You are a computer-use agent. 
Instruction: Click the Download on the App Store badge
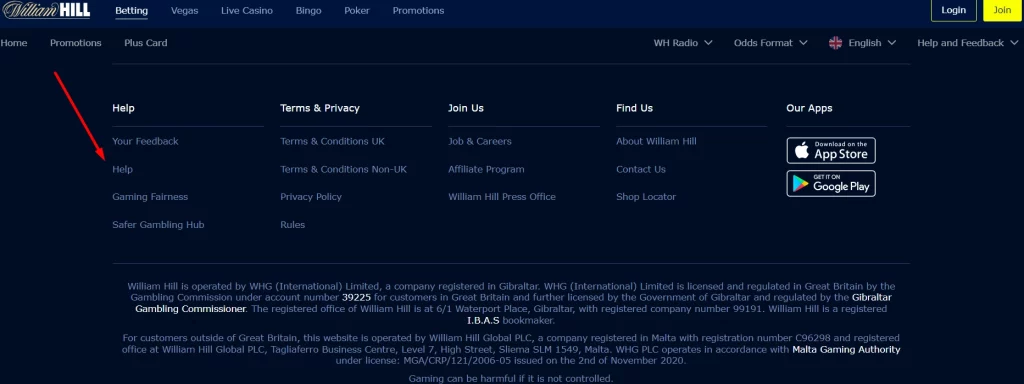coord(831,150)
